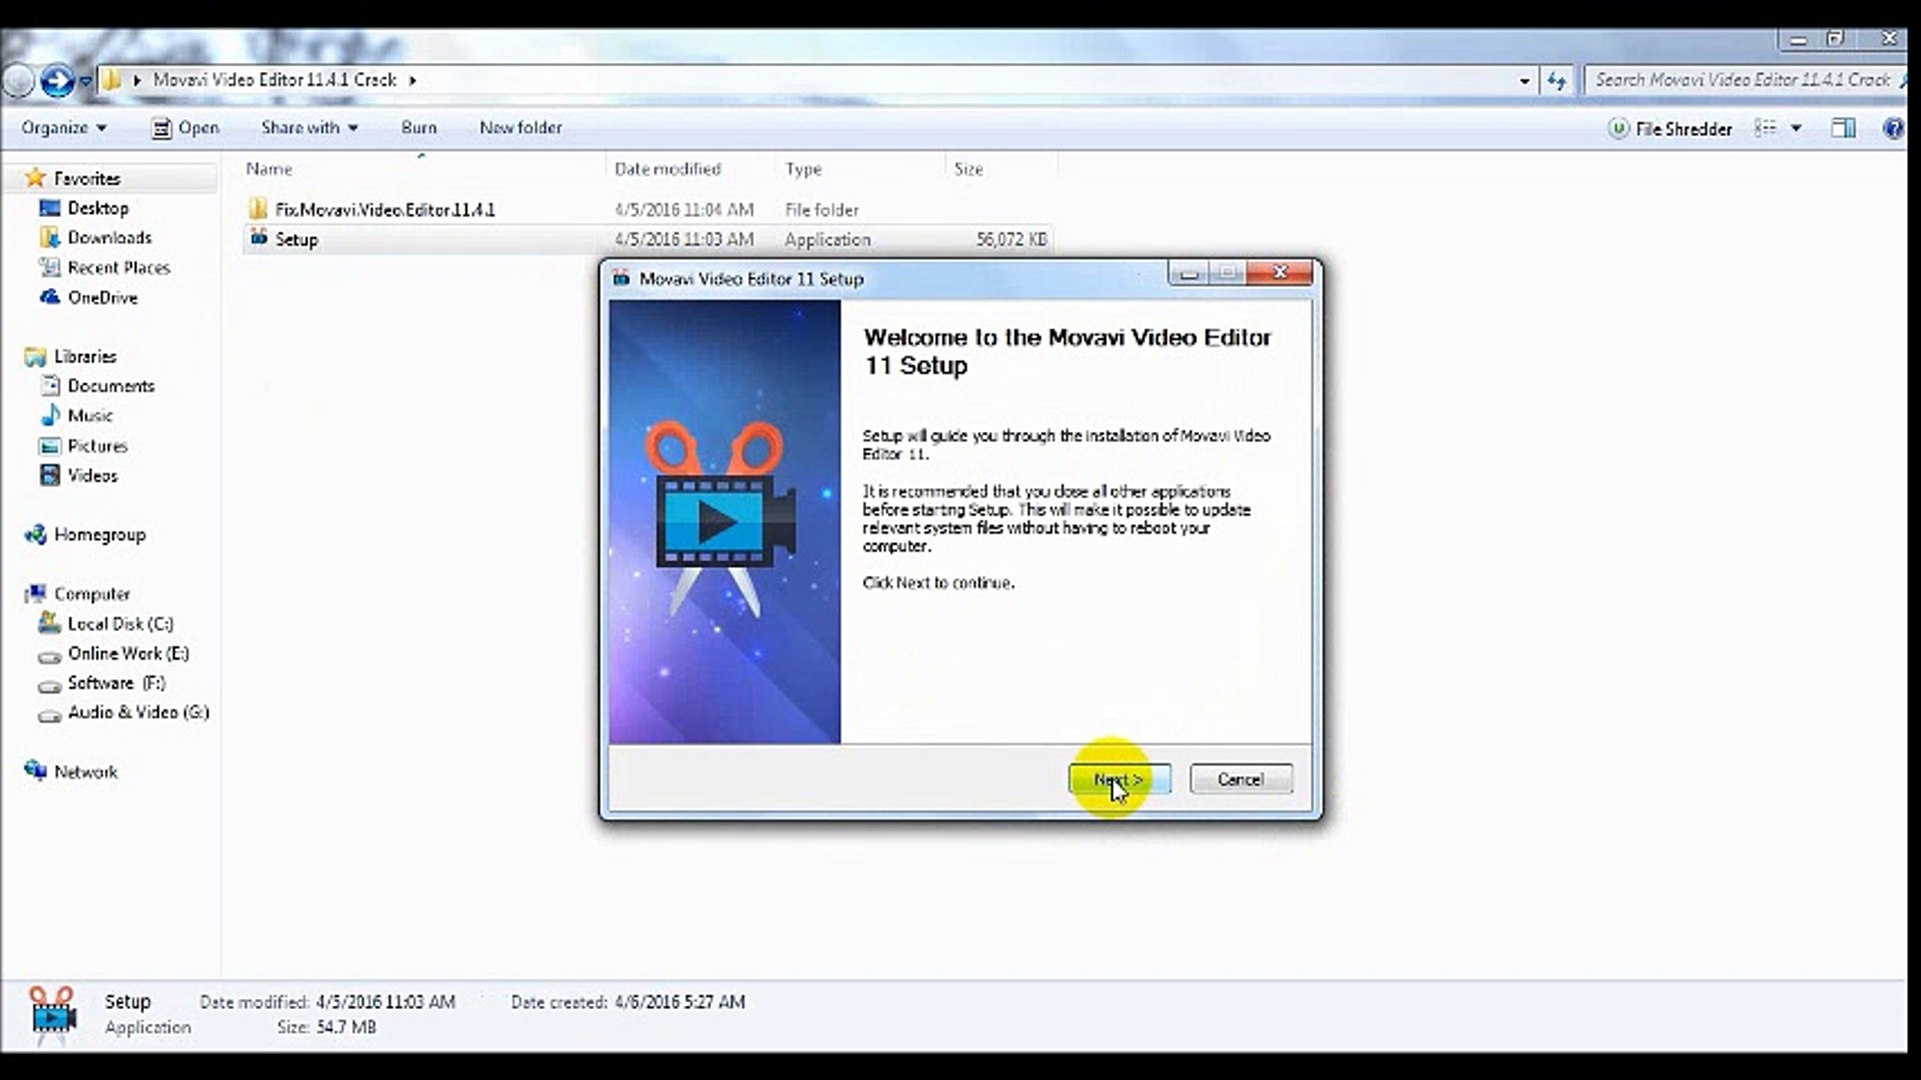Click the Next button in setup wizard
The image size is (1921, 1080).
pos(1119,779)
